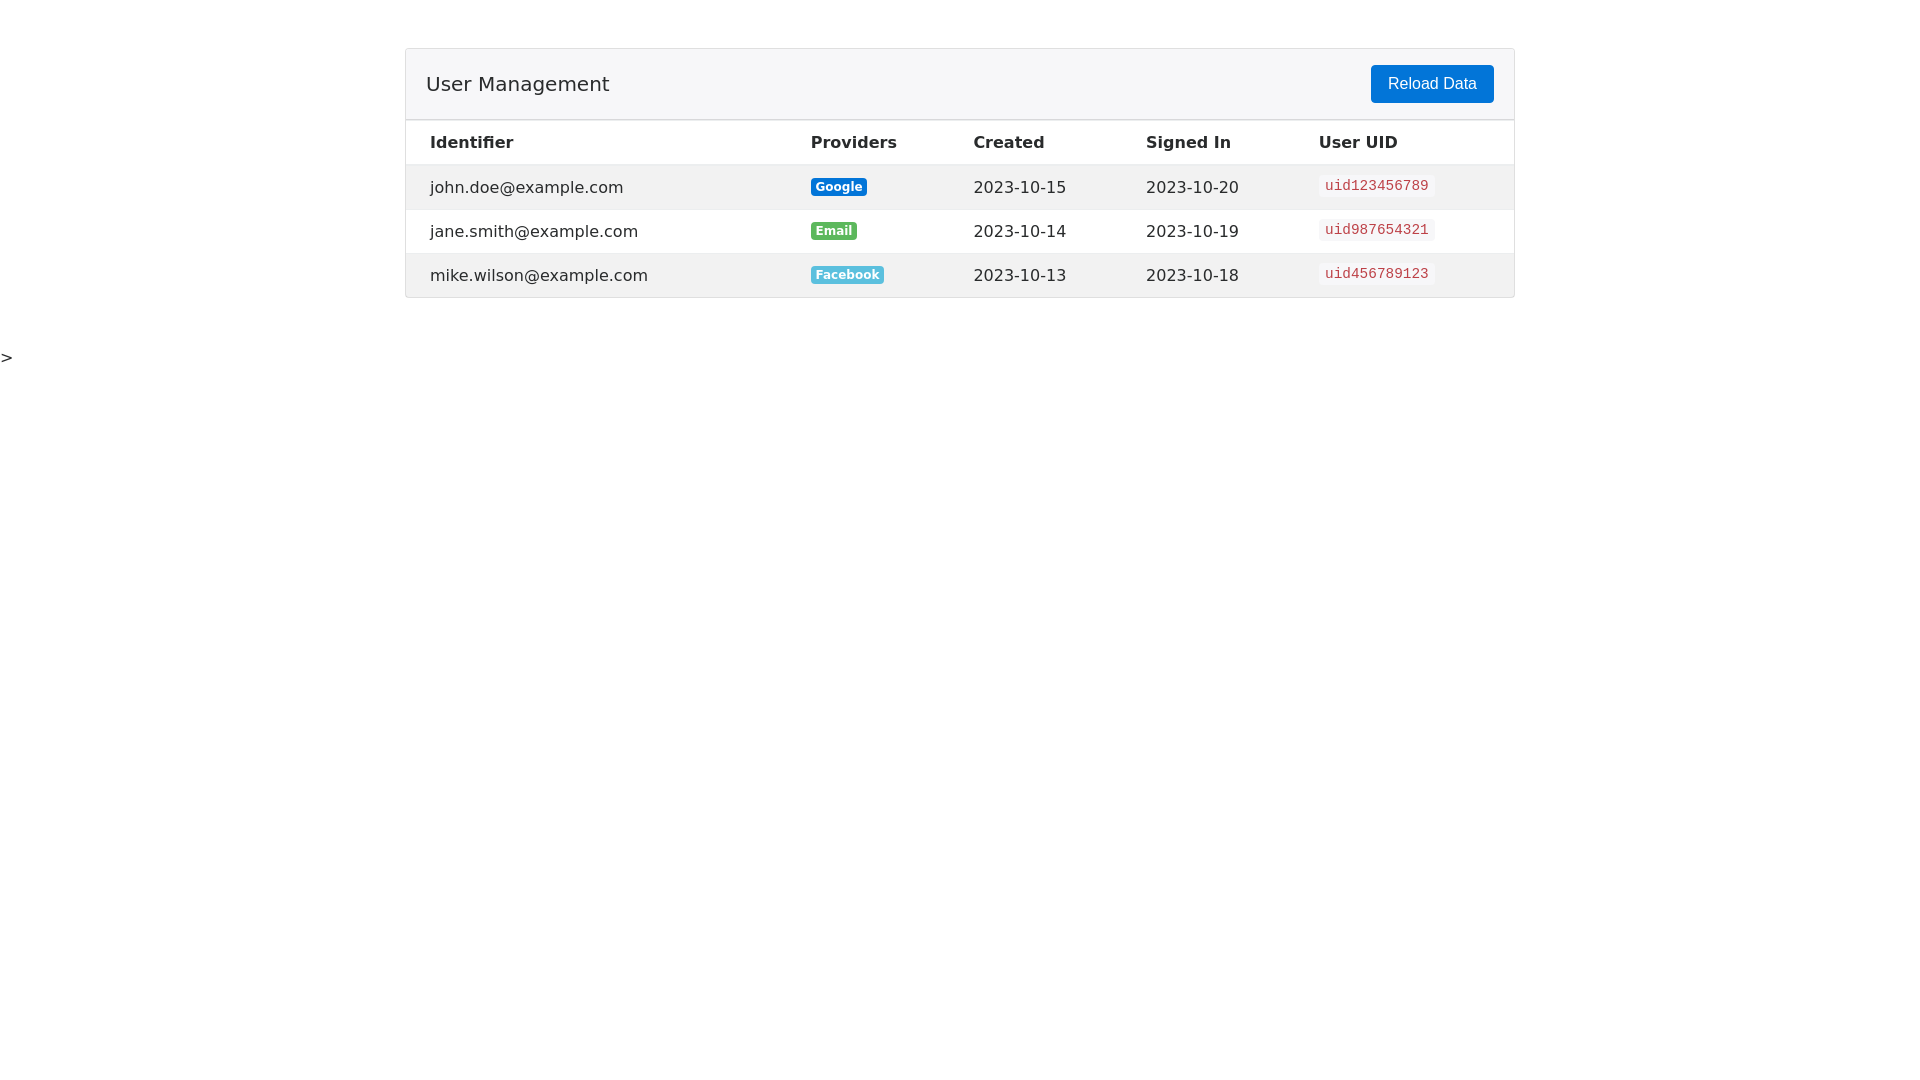
Task: Click the created date 2023-10-15
Action: tap(1019, 188)
